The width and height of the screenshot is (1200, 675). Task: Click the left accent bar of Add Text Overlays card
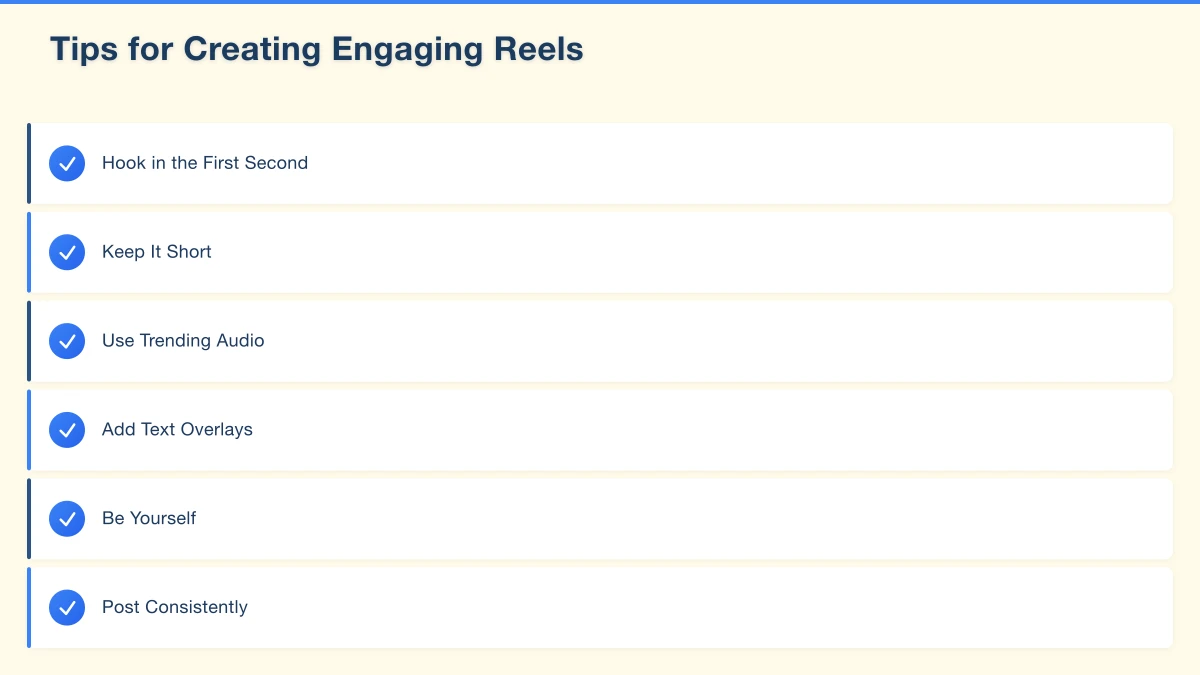29,430
